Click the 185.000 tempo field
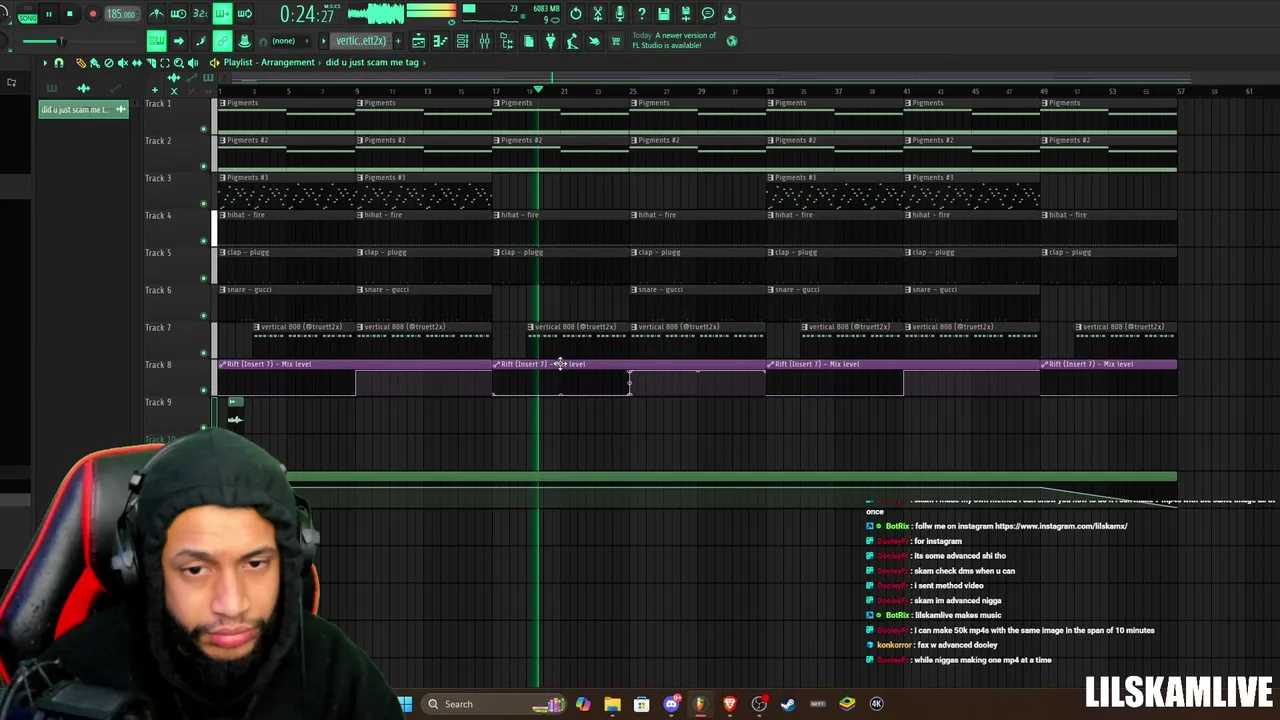Screen dimensions: 1280x720 121,14
